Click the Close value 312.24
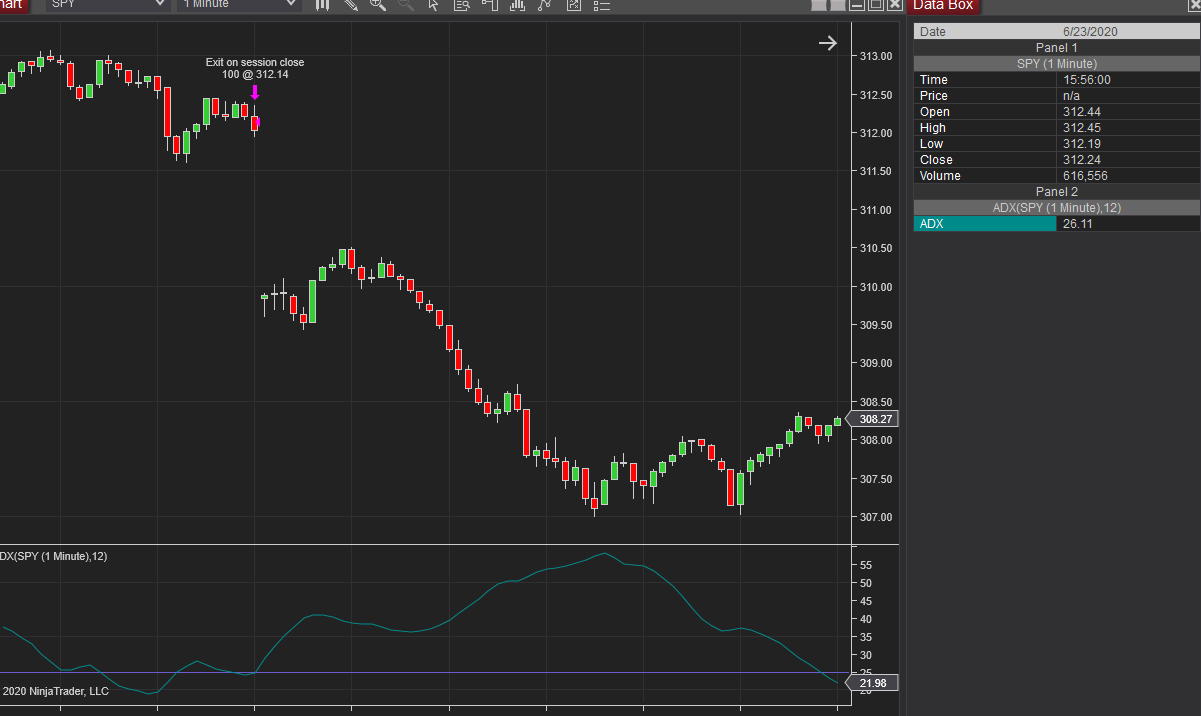Image resolution: width=1201 pixels, height=716 pixels. pyautogui.click(x=1081, y=160)
